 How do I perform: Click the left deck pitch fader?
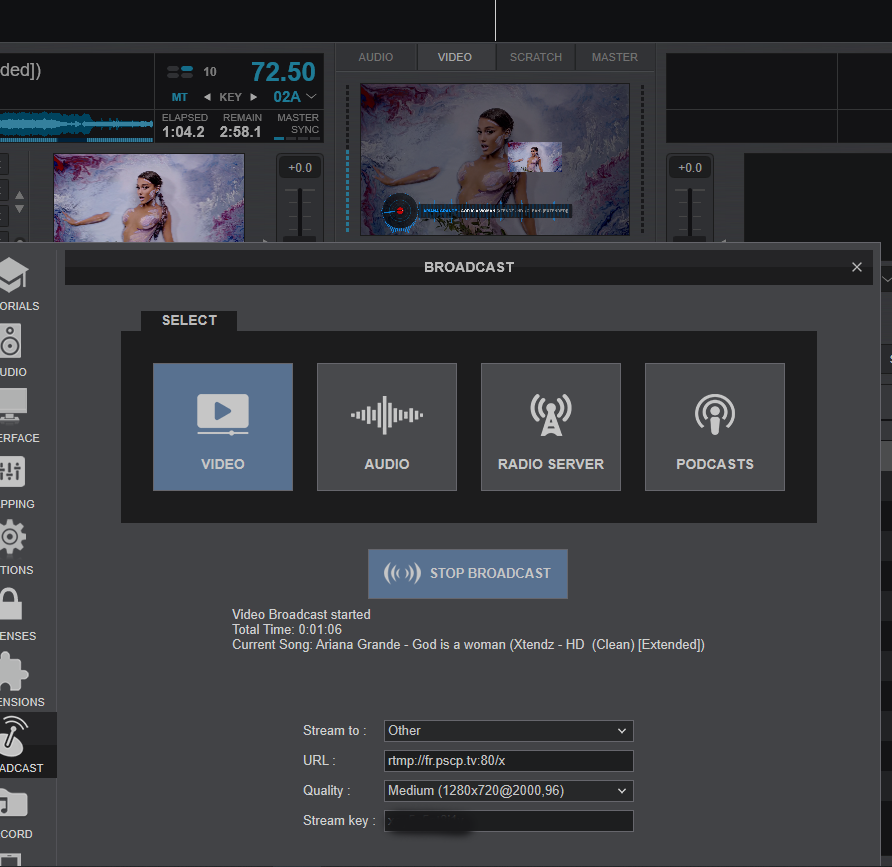[299, 213]
